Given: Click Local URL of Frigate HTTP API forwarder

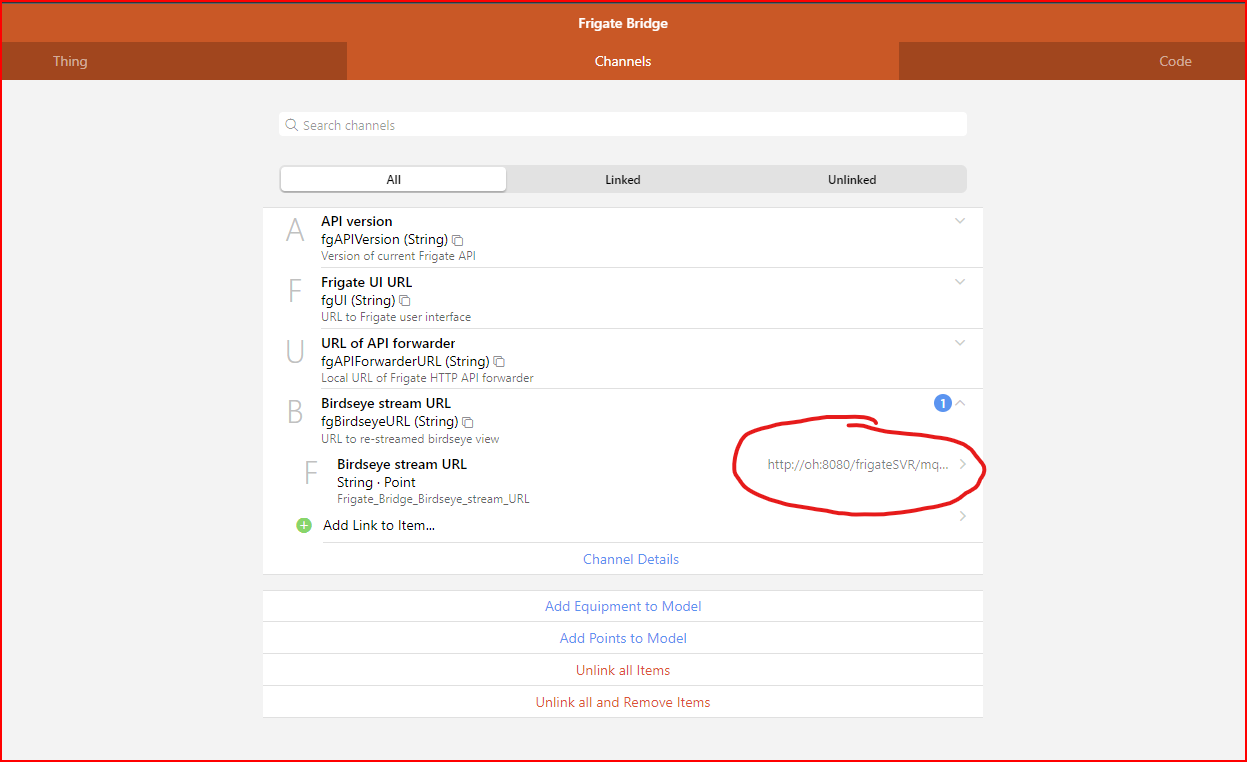Looking at the screenshot, I should click(427, 378).
